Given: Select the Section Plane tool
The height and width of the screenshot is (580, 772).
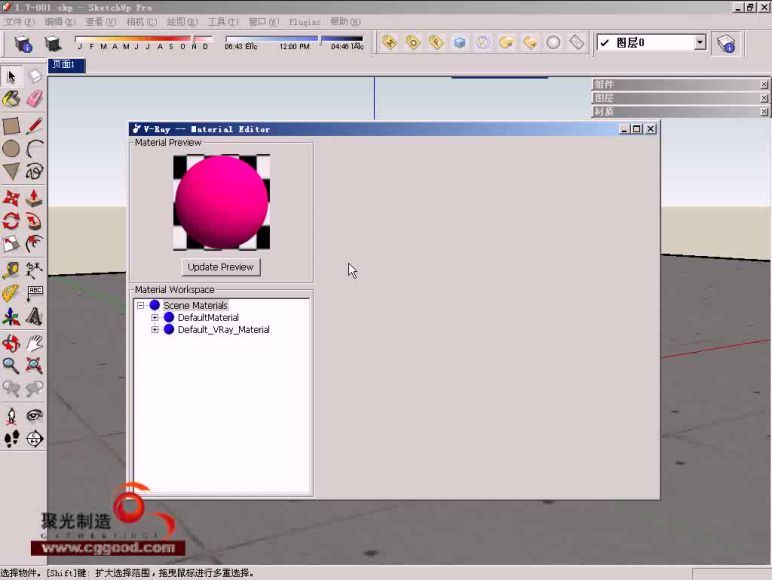Looking at the screenshot, I should point(34,438).
